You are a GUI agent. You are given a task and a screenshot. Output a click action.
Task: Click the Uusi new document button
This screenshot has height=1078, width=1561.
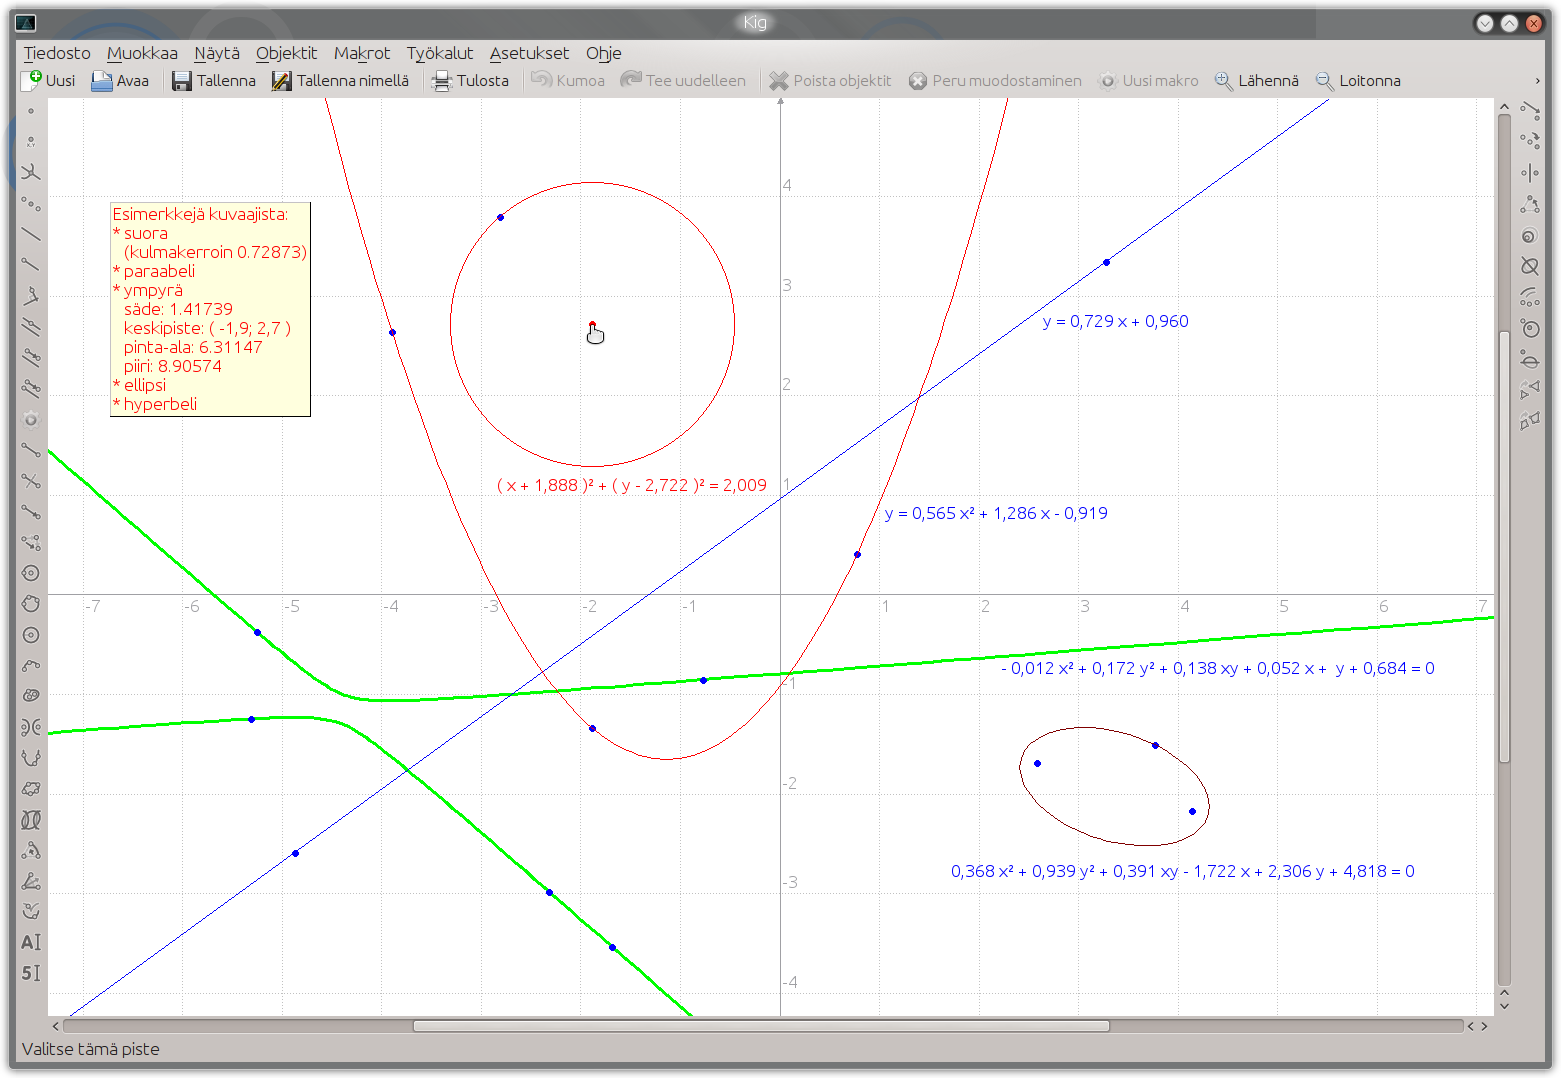[49, 80]
